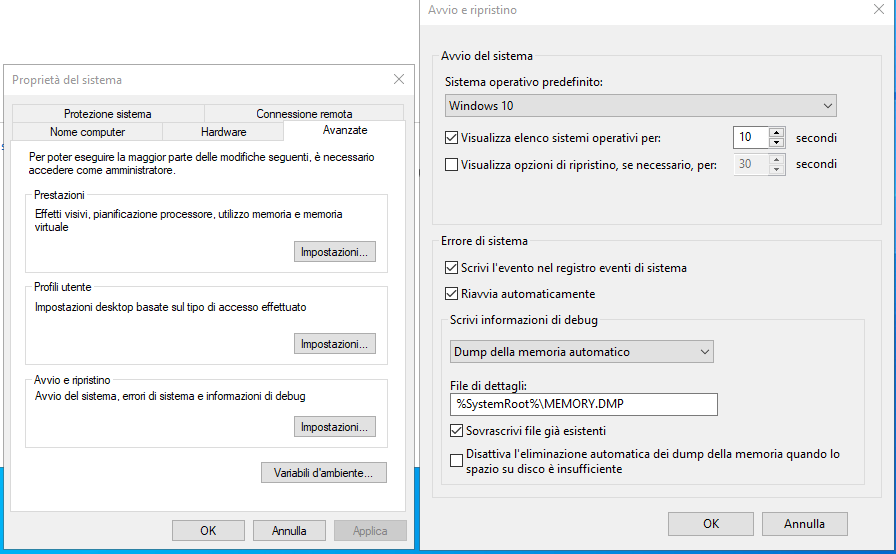Click Variabili d'ambiente button
896x554 pixels.
click(x=323, y=473)
